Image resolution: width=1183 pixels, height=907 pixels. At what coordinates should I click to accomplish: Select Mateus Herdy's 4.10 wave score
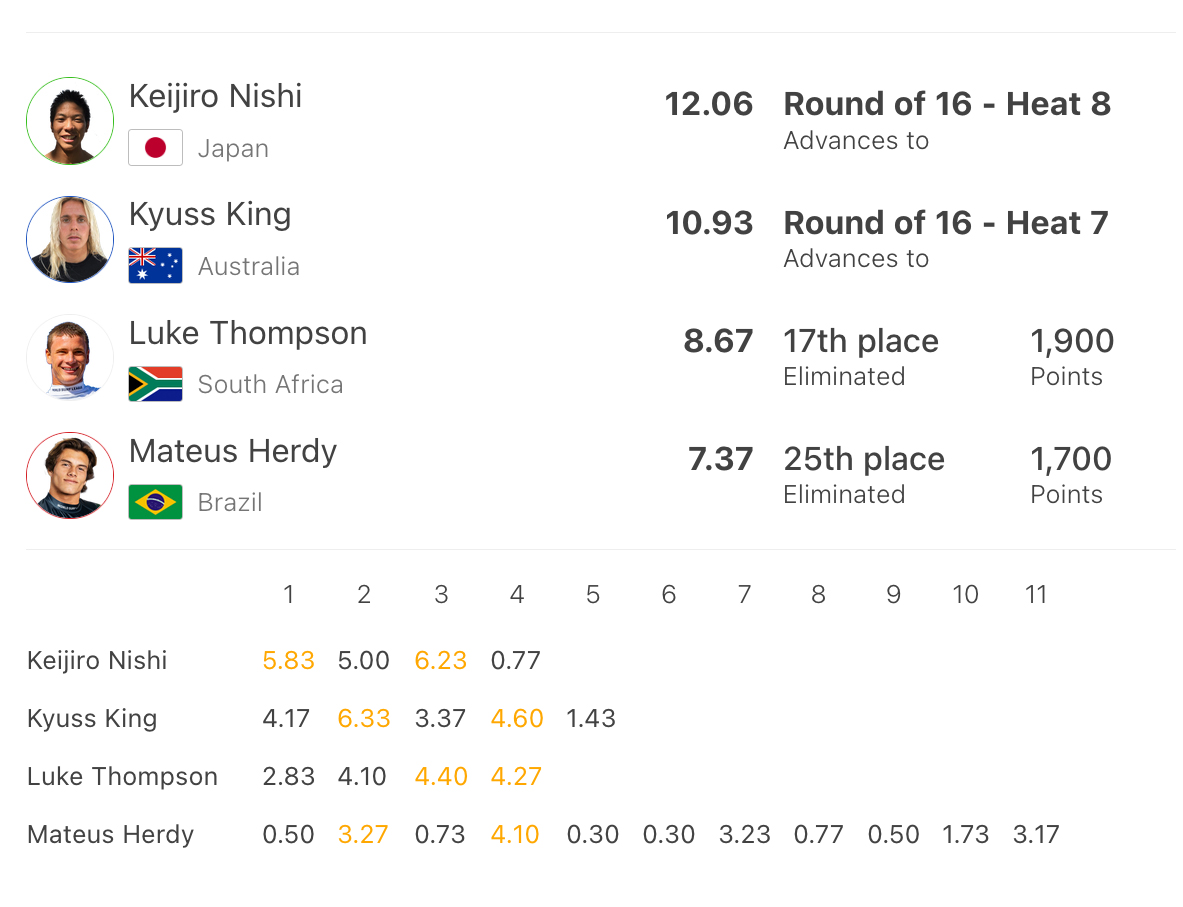point(516,835)
